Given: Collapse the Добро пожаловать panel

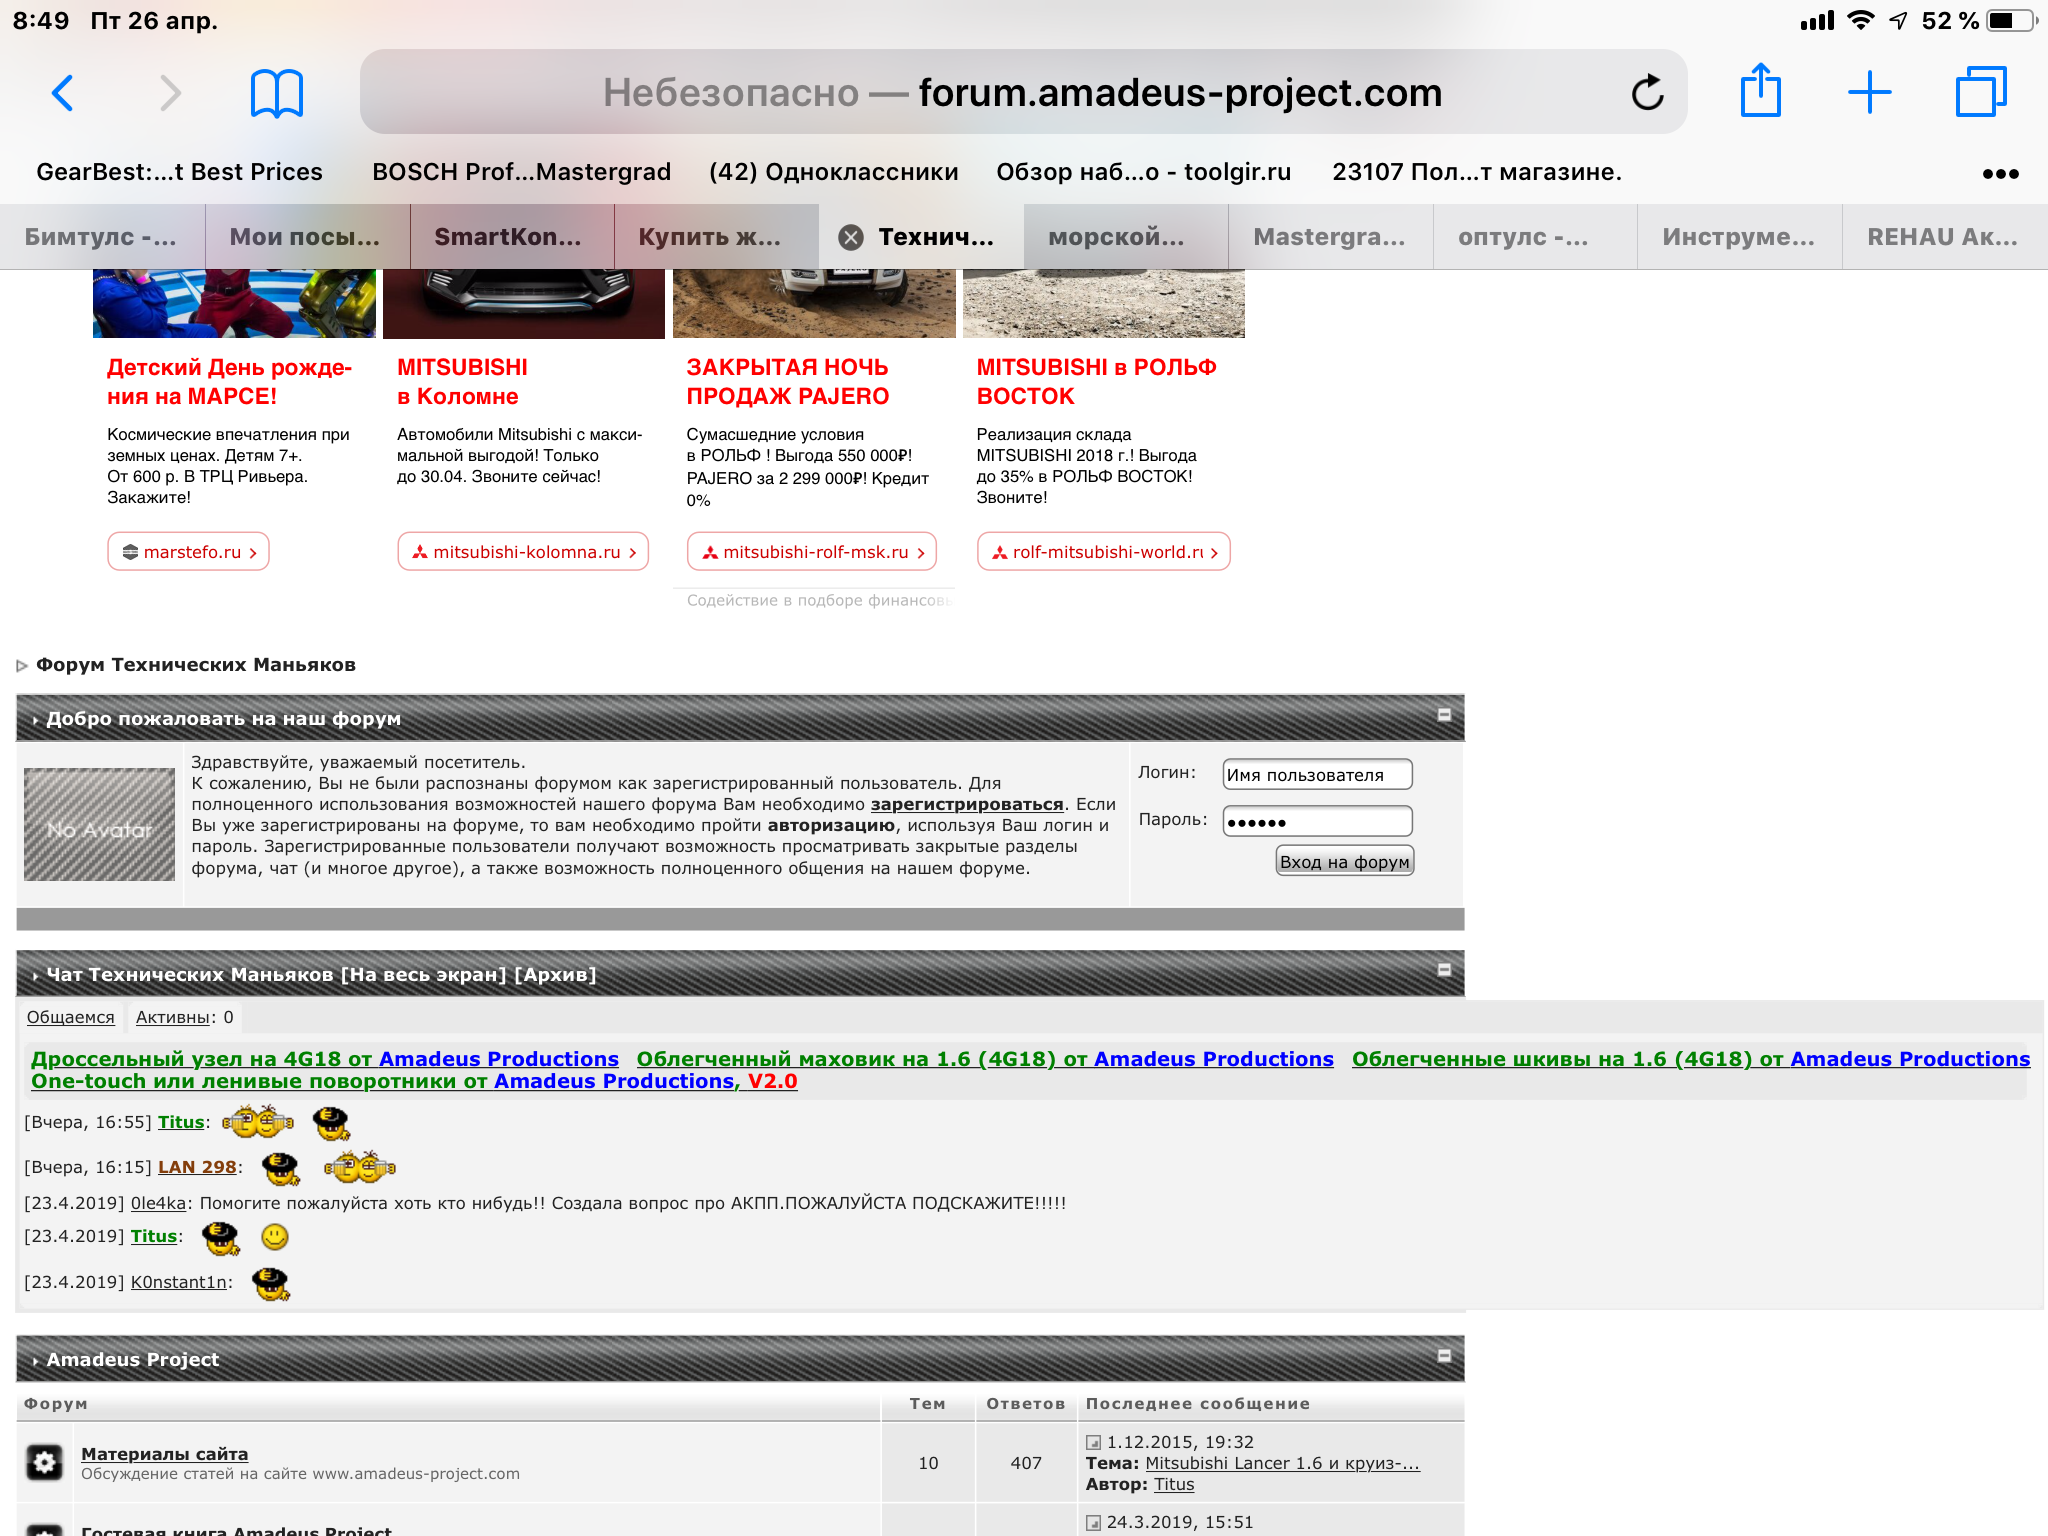Looking at the screenshot, I should coord(1444,714).
